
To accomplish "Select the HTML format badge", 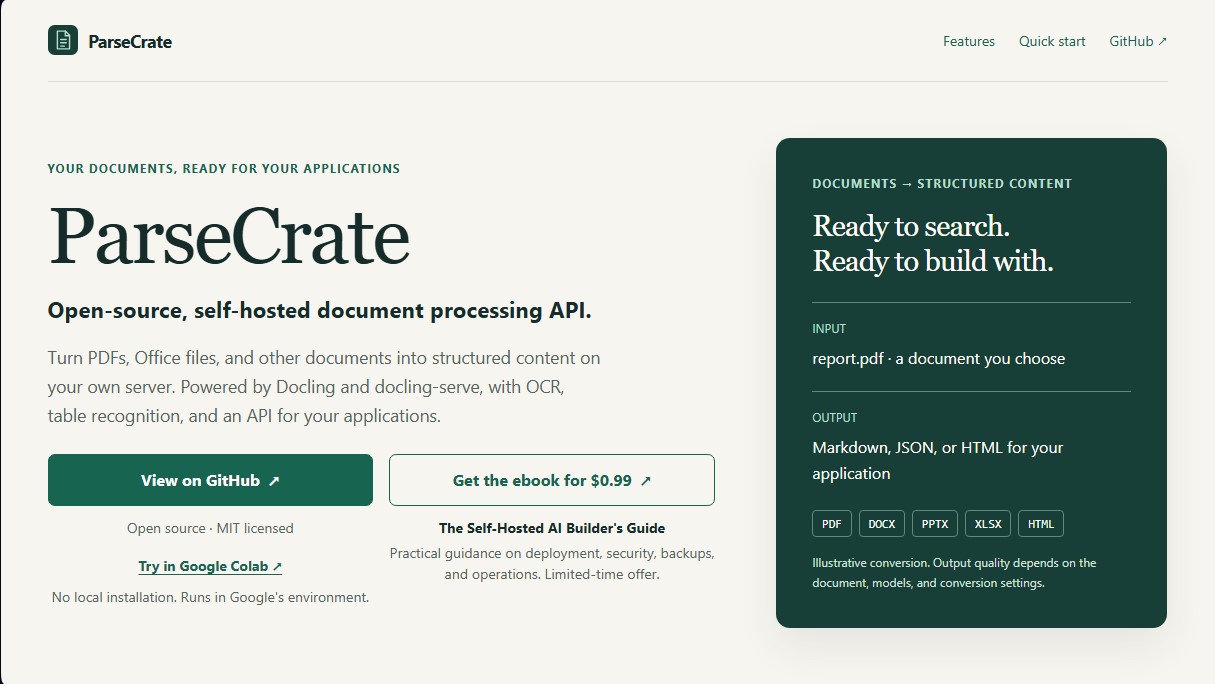I will pyautogui.click(x=1041, y=524).
